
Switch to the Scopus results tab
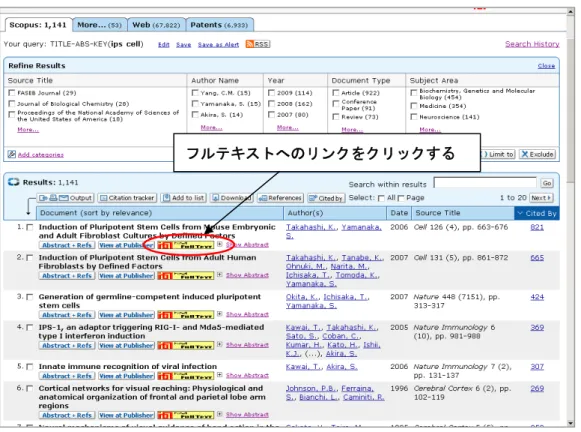[x=38, y=25]
